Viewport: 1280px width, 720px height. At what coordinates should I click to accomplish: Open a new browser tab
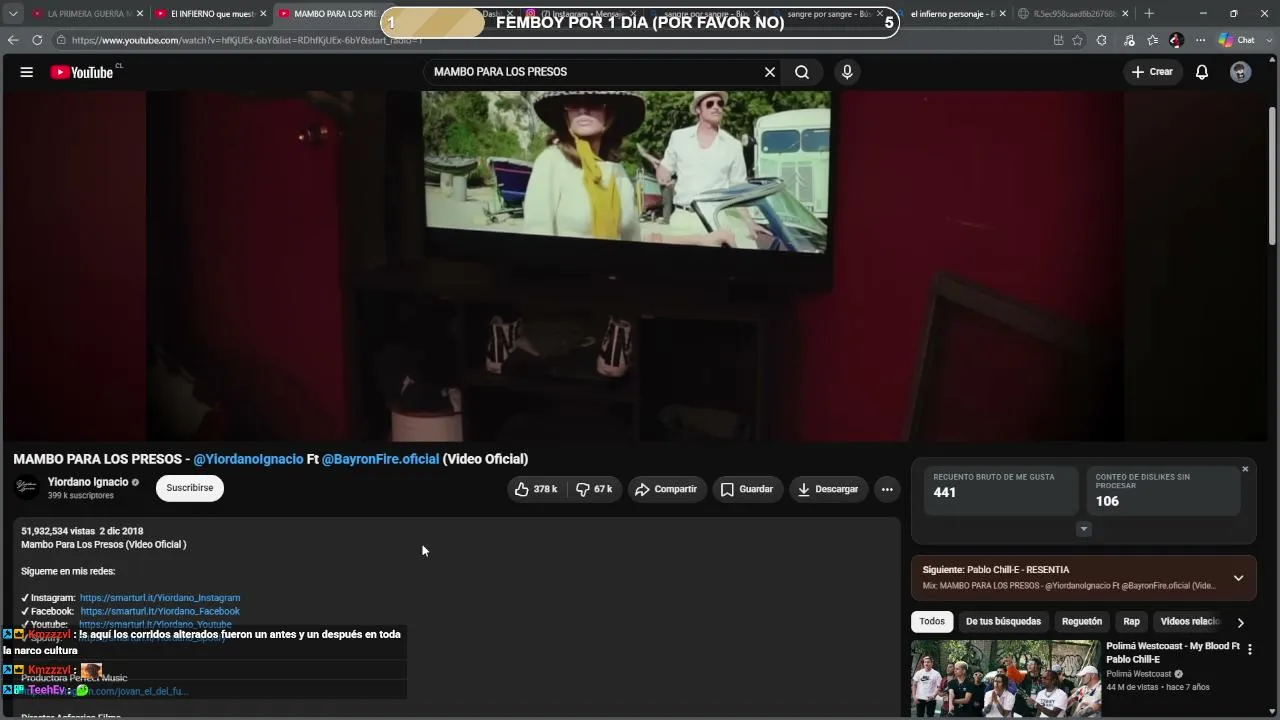point(1149,14)
